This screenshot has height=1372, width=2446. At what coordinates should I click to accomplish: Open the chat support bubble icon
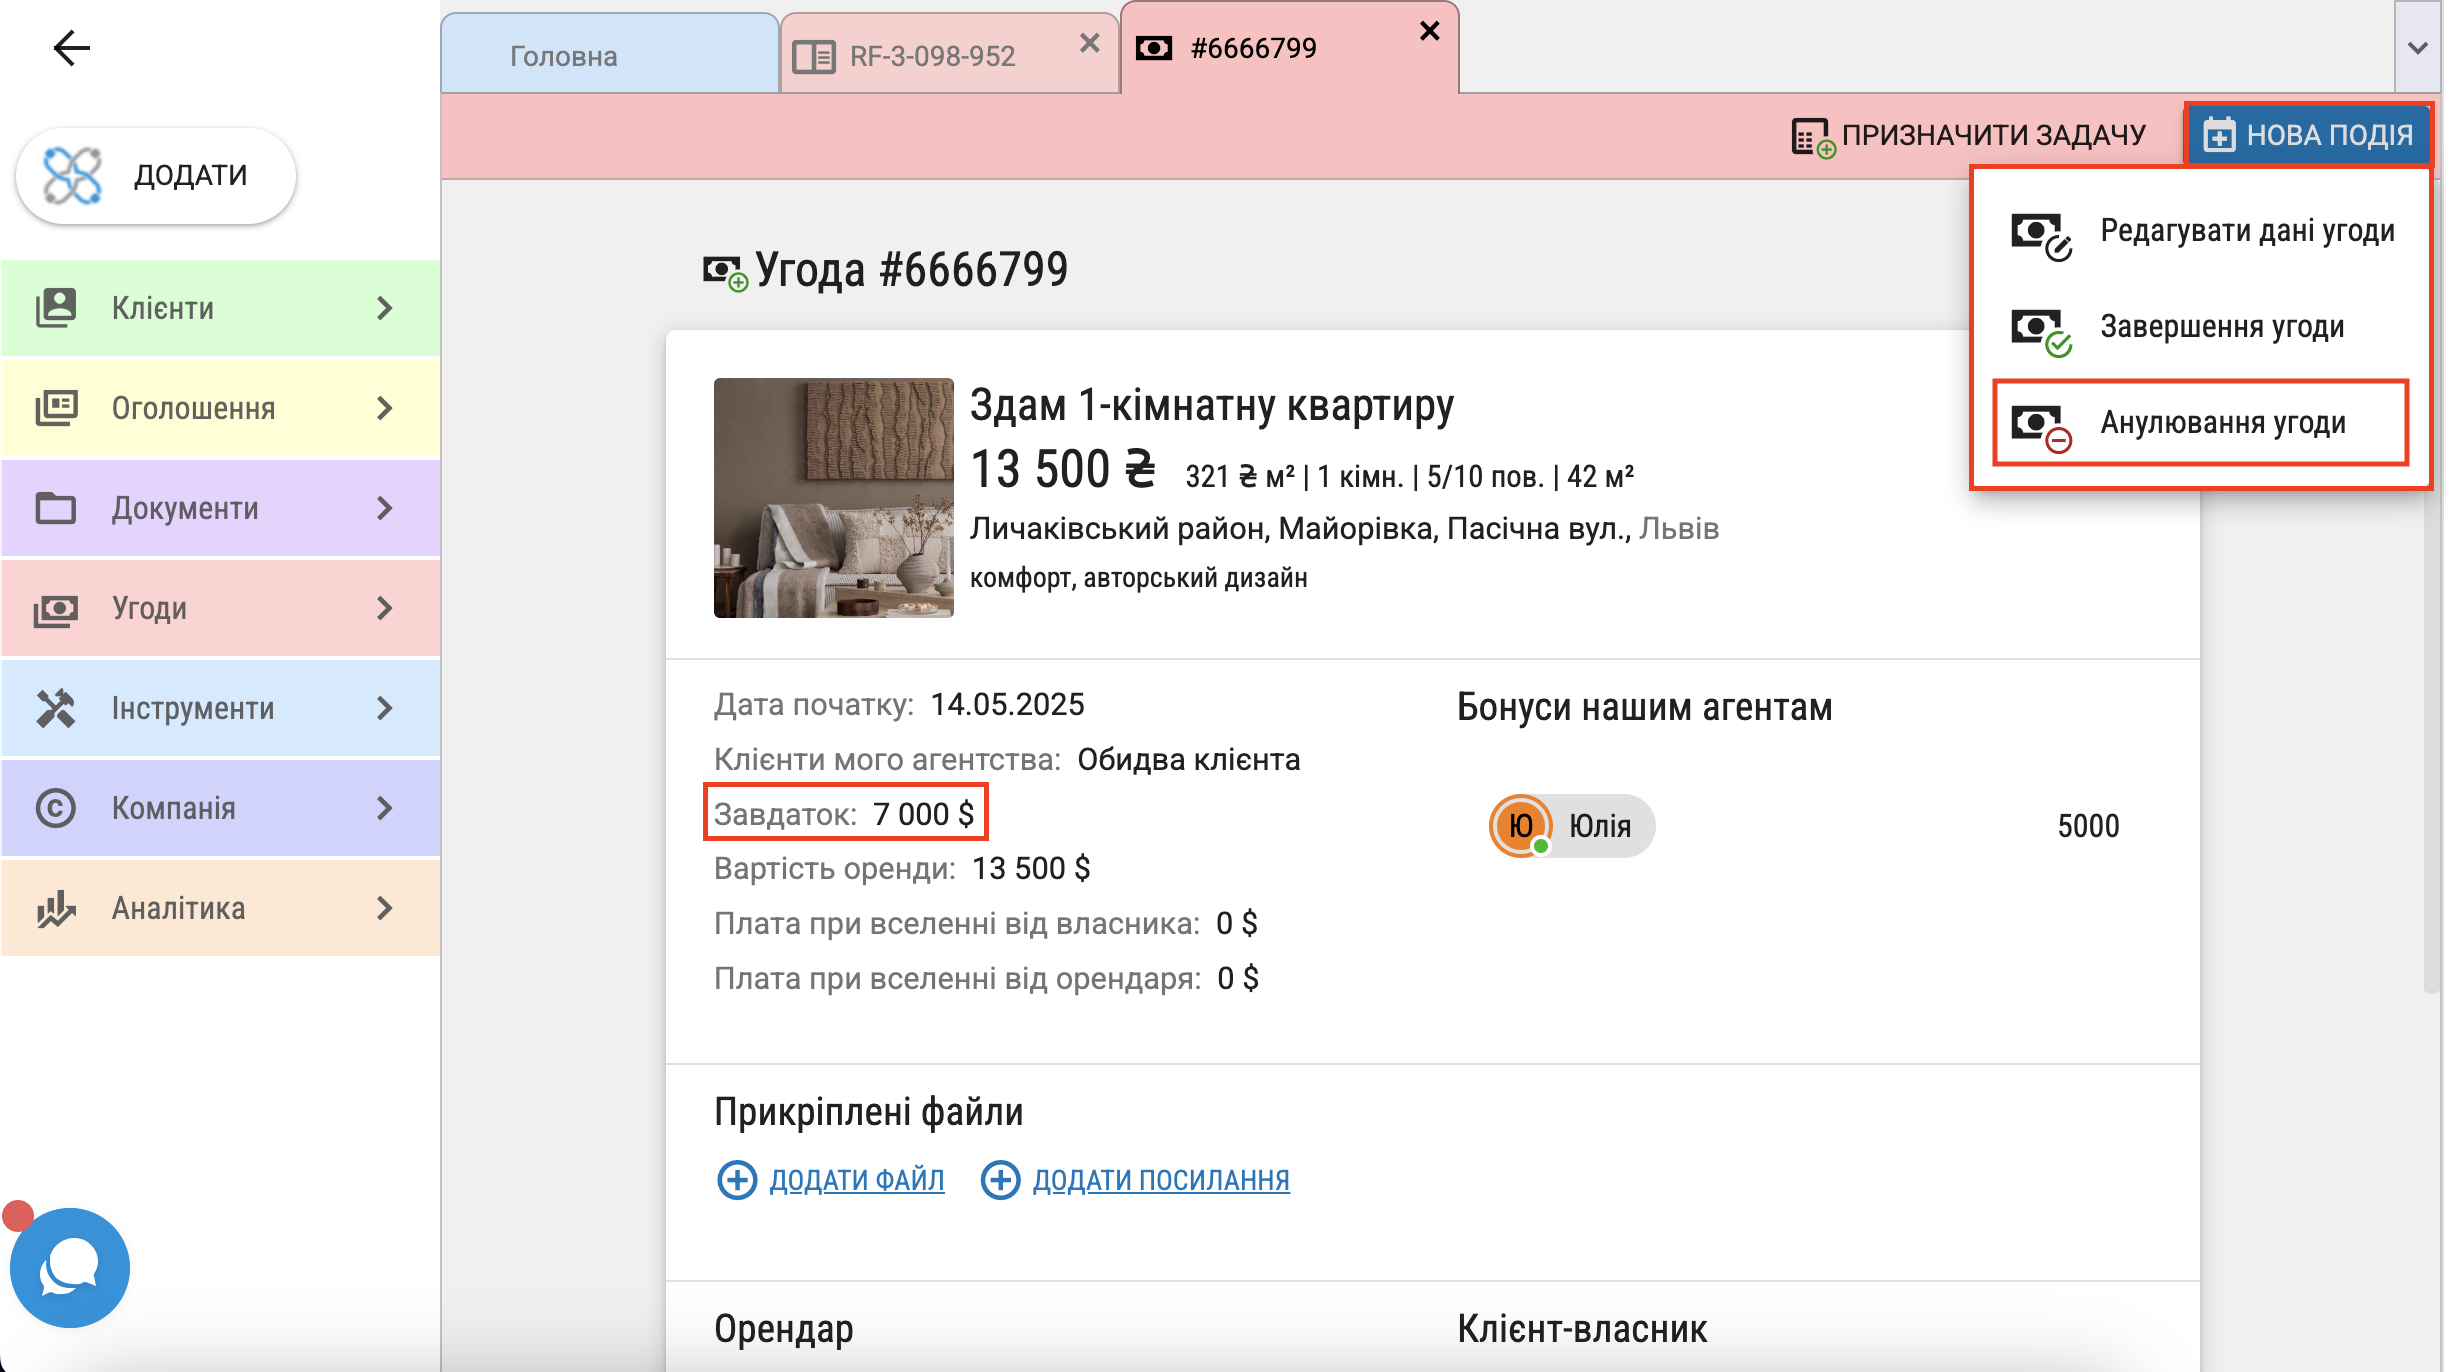click(69, 1267)
